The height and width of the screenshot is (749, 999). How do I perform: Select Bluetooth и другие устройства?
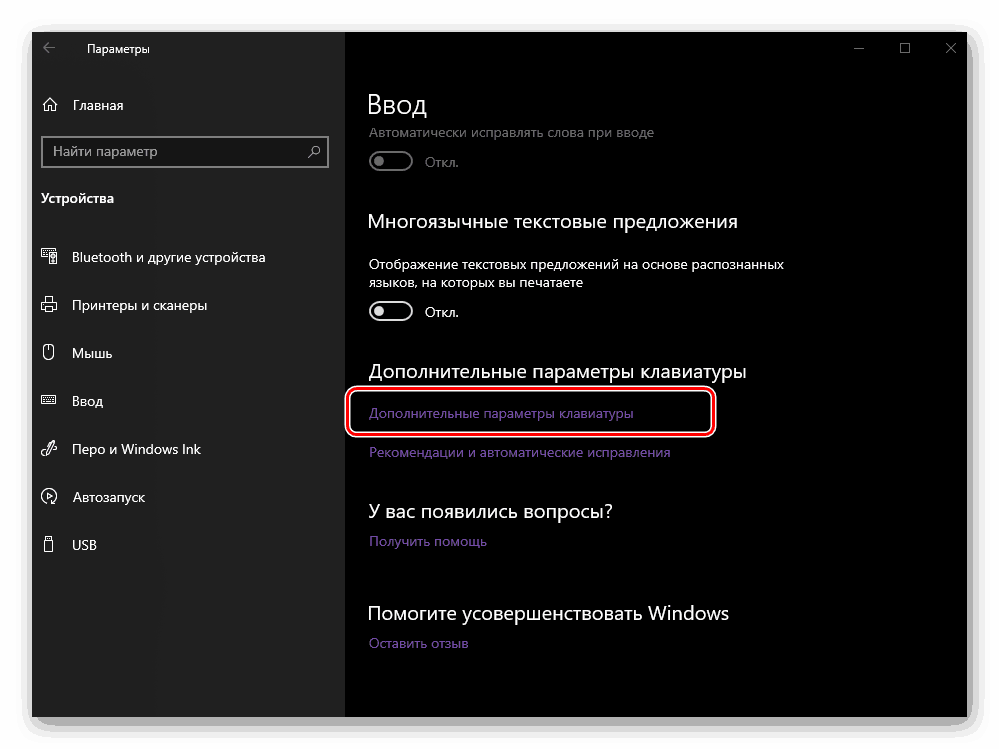click(x=168, y=257)
